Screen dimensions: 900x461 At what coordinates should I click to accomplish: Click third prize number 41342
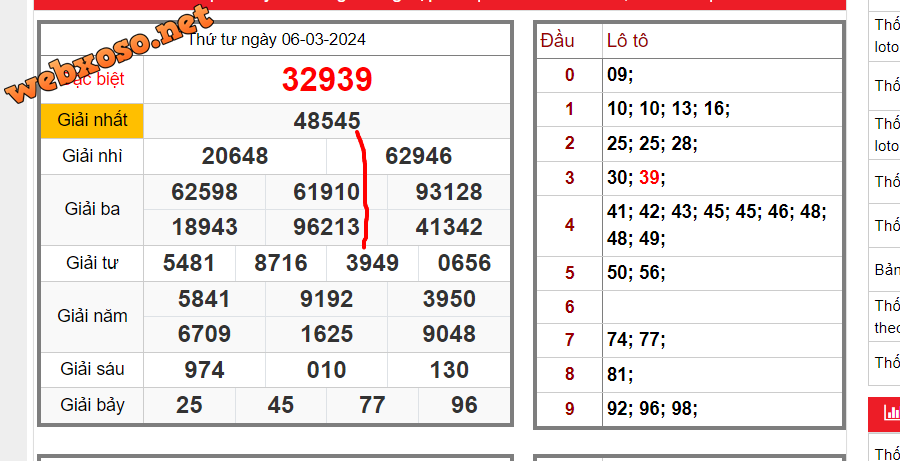pyautogui.click(x=449, y=227)
